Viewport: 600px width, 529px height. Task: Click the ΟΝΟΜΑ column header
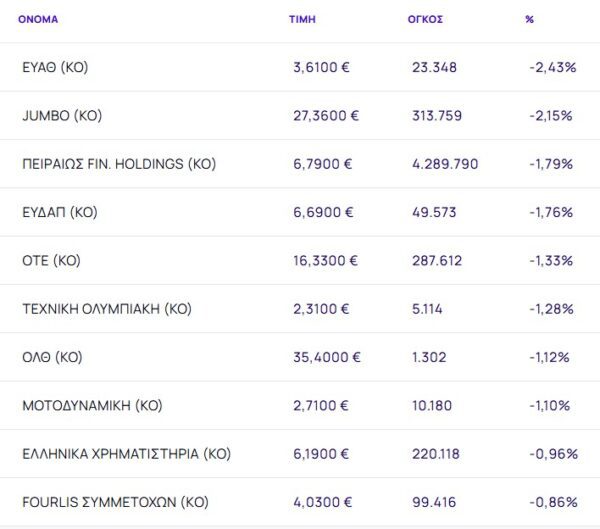click(38, 19)
